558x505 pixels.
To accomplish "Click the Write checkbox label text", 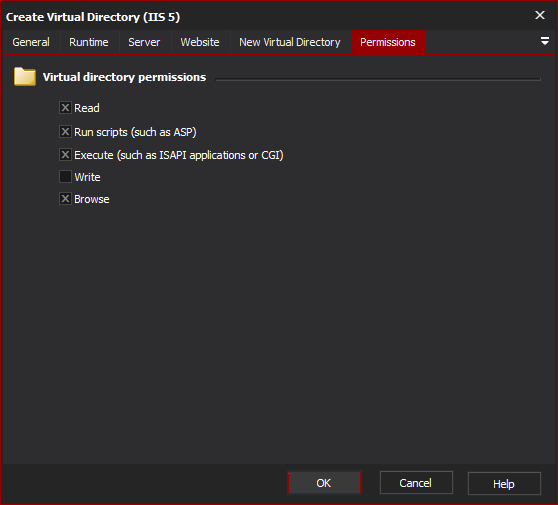I will (x=88, y=177).
